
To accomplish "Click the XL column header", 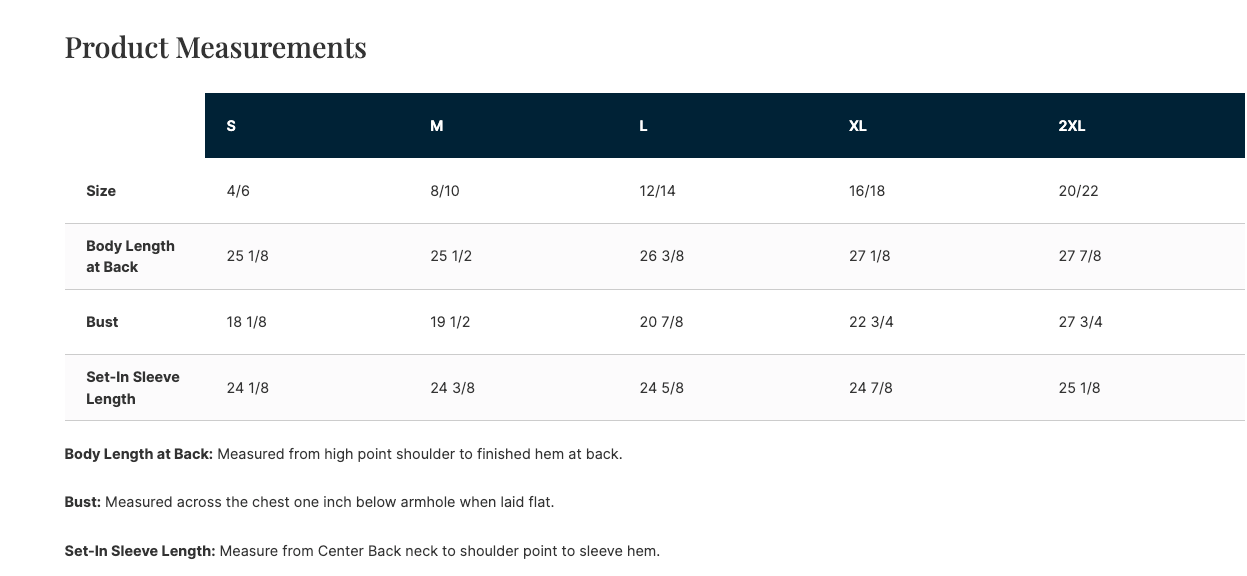I will click(x=858, y=126).
